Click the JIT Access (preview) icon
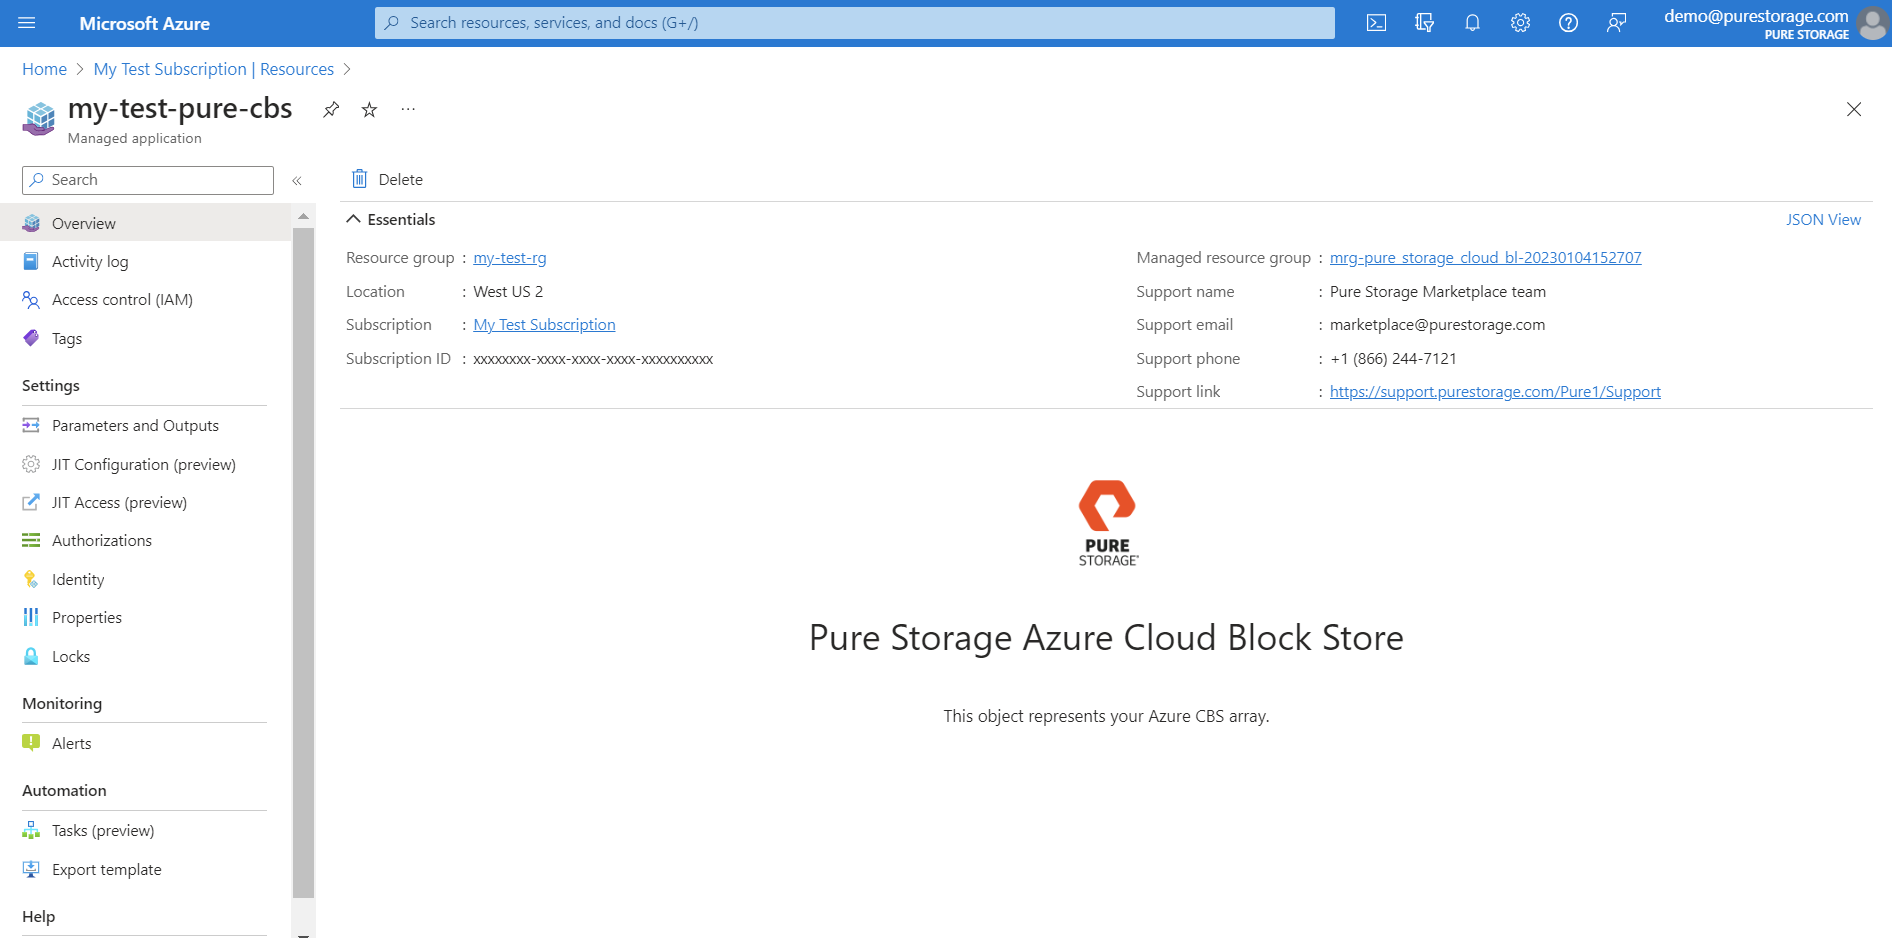1892x938 pixels. tap(31, 503)
